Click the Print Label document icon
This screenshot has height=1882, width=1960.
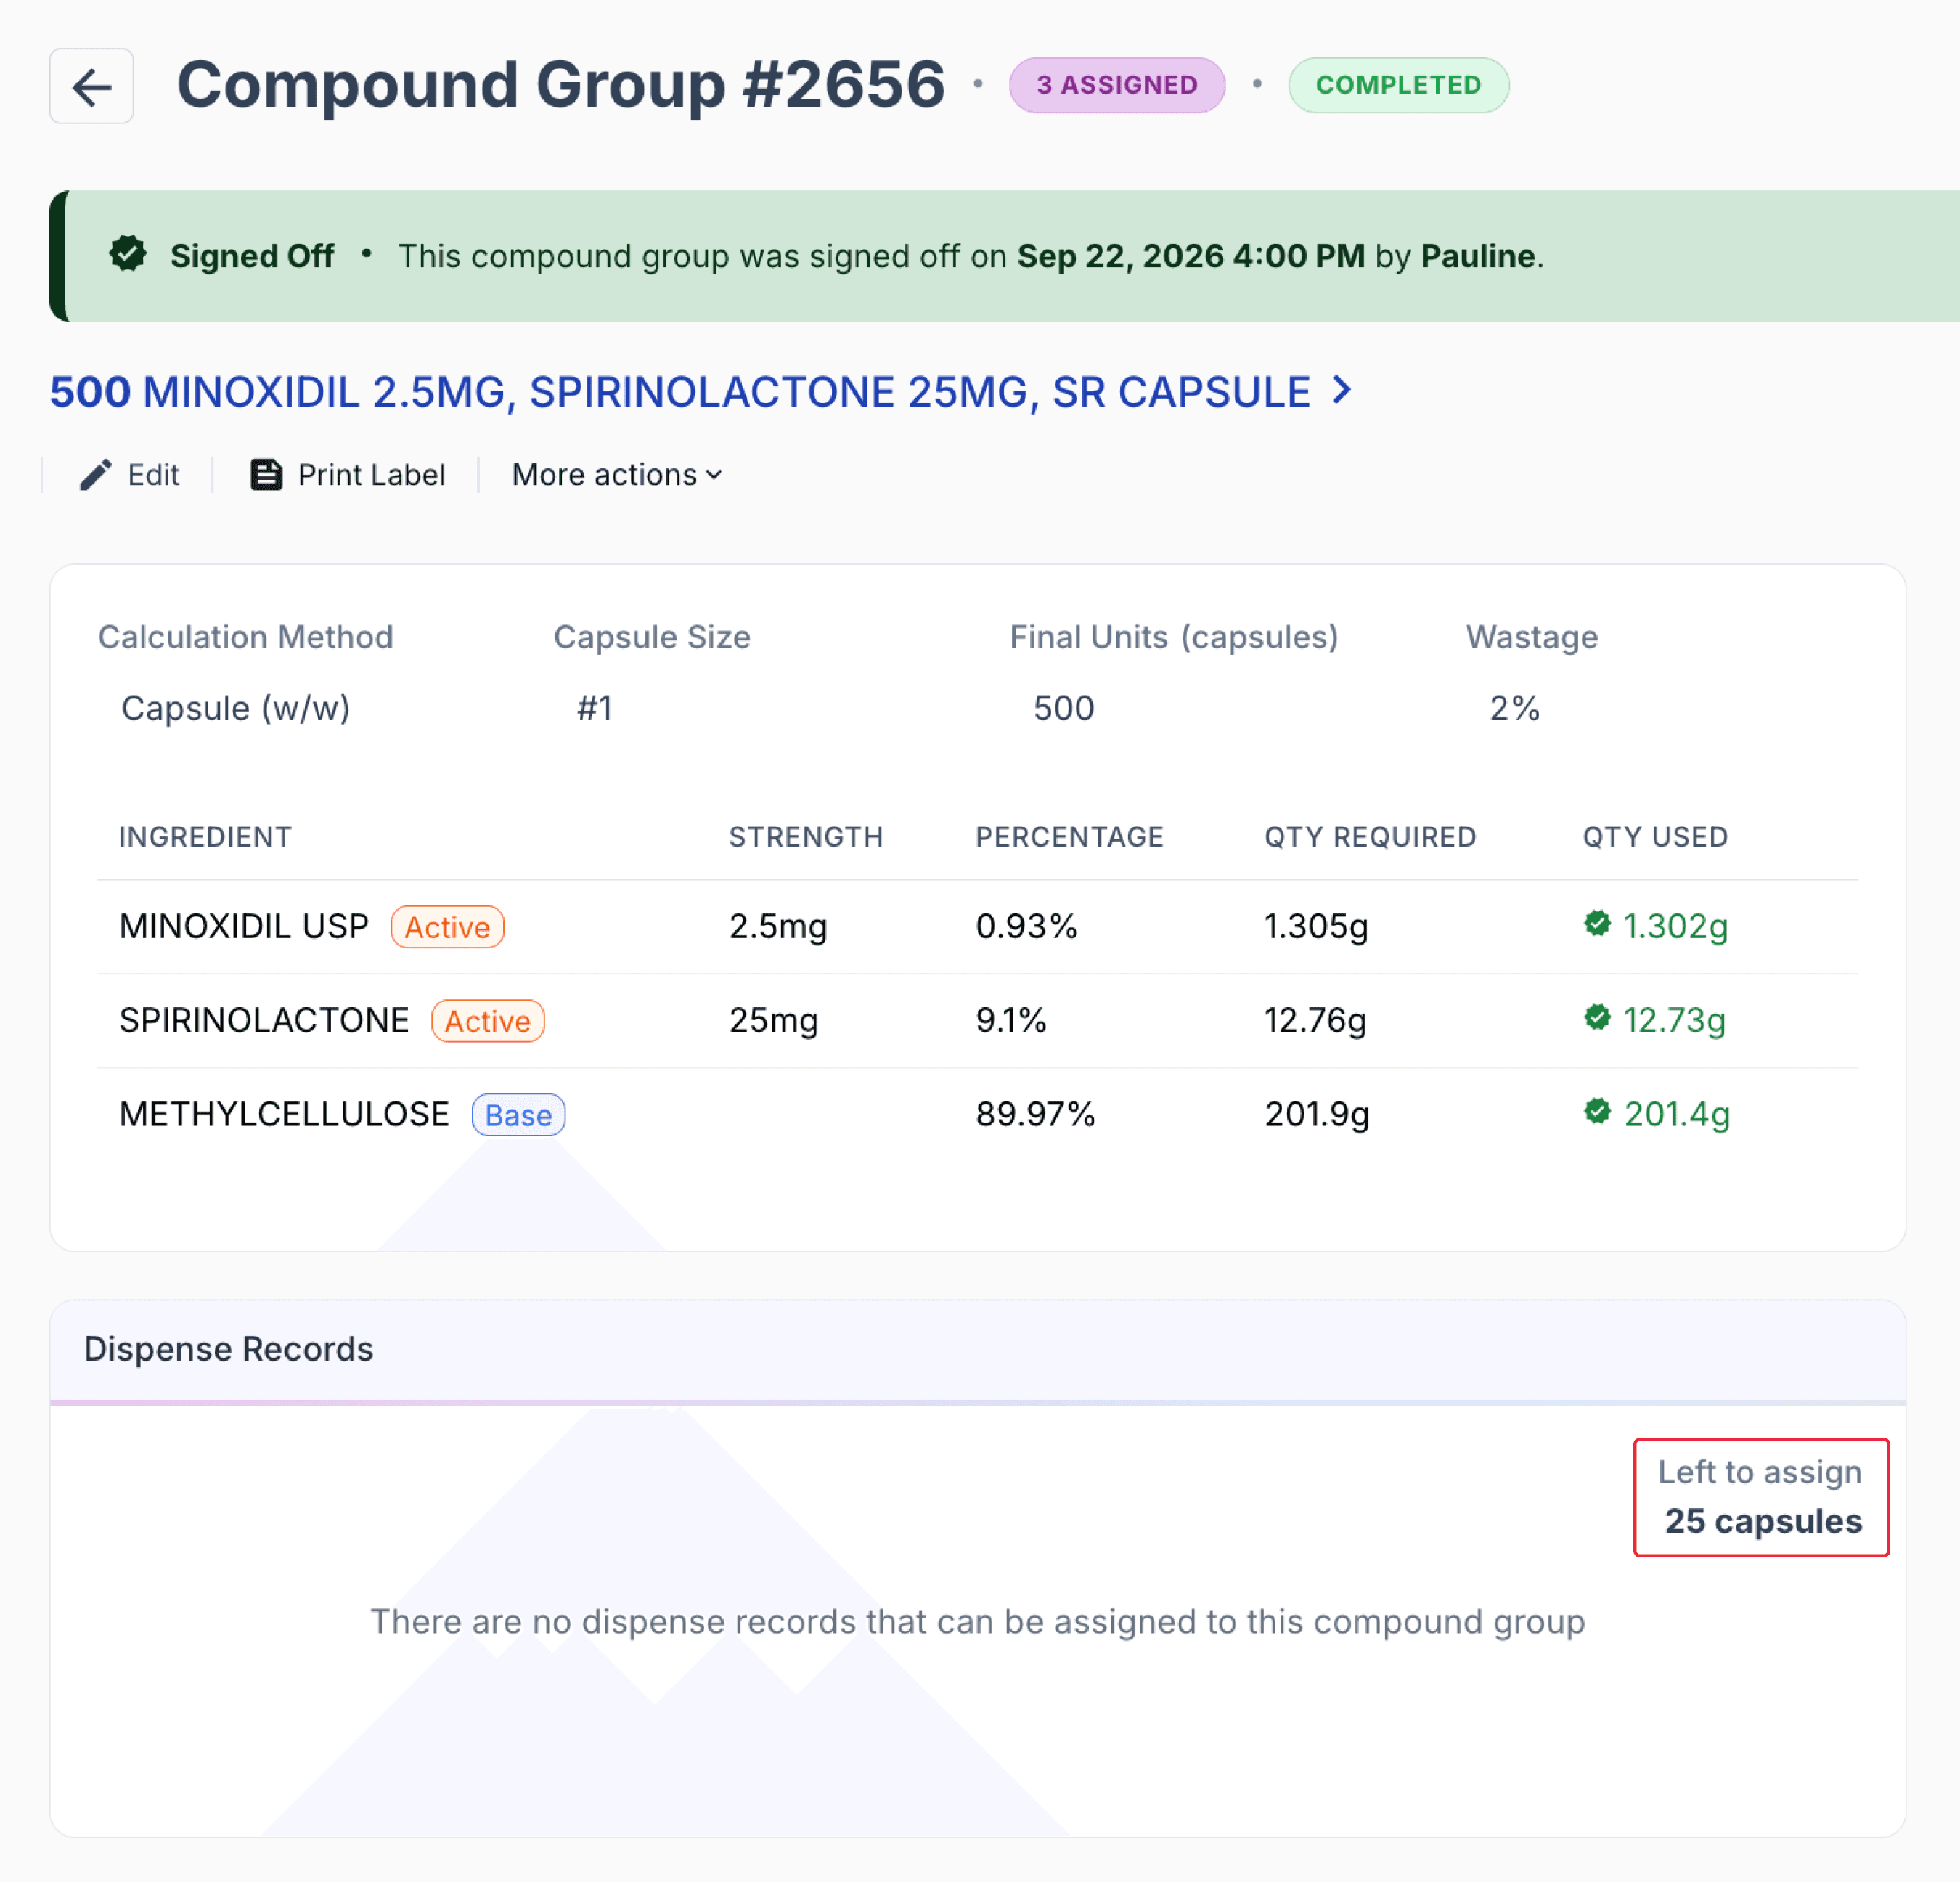click(x=265, y=475)
